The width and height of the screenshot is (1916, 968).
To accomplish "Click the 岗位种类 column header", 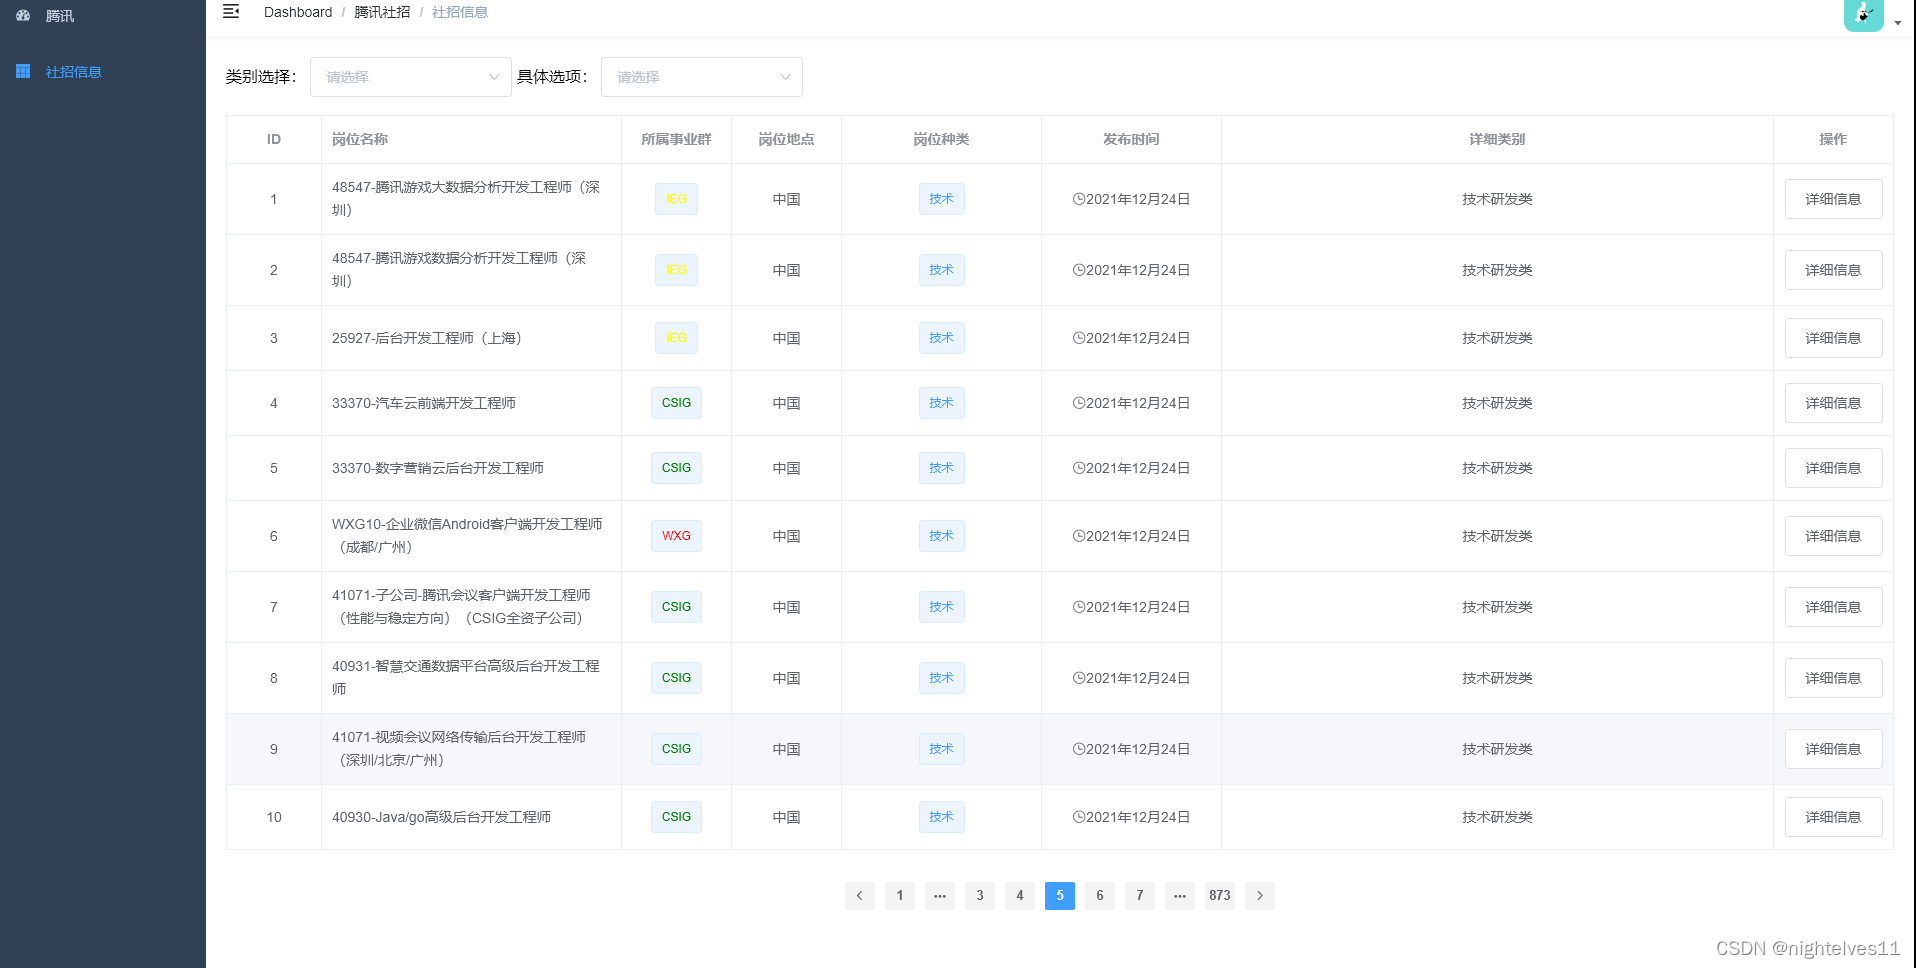I will point(941,139).
